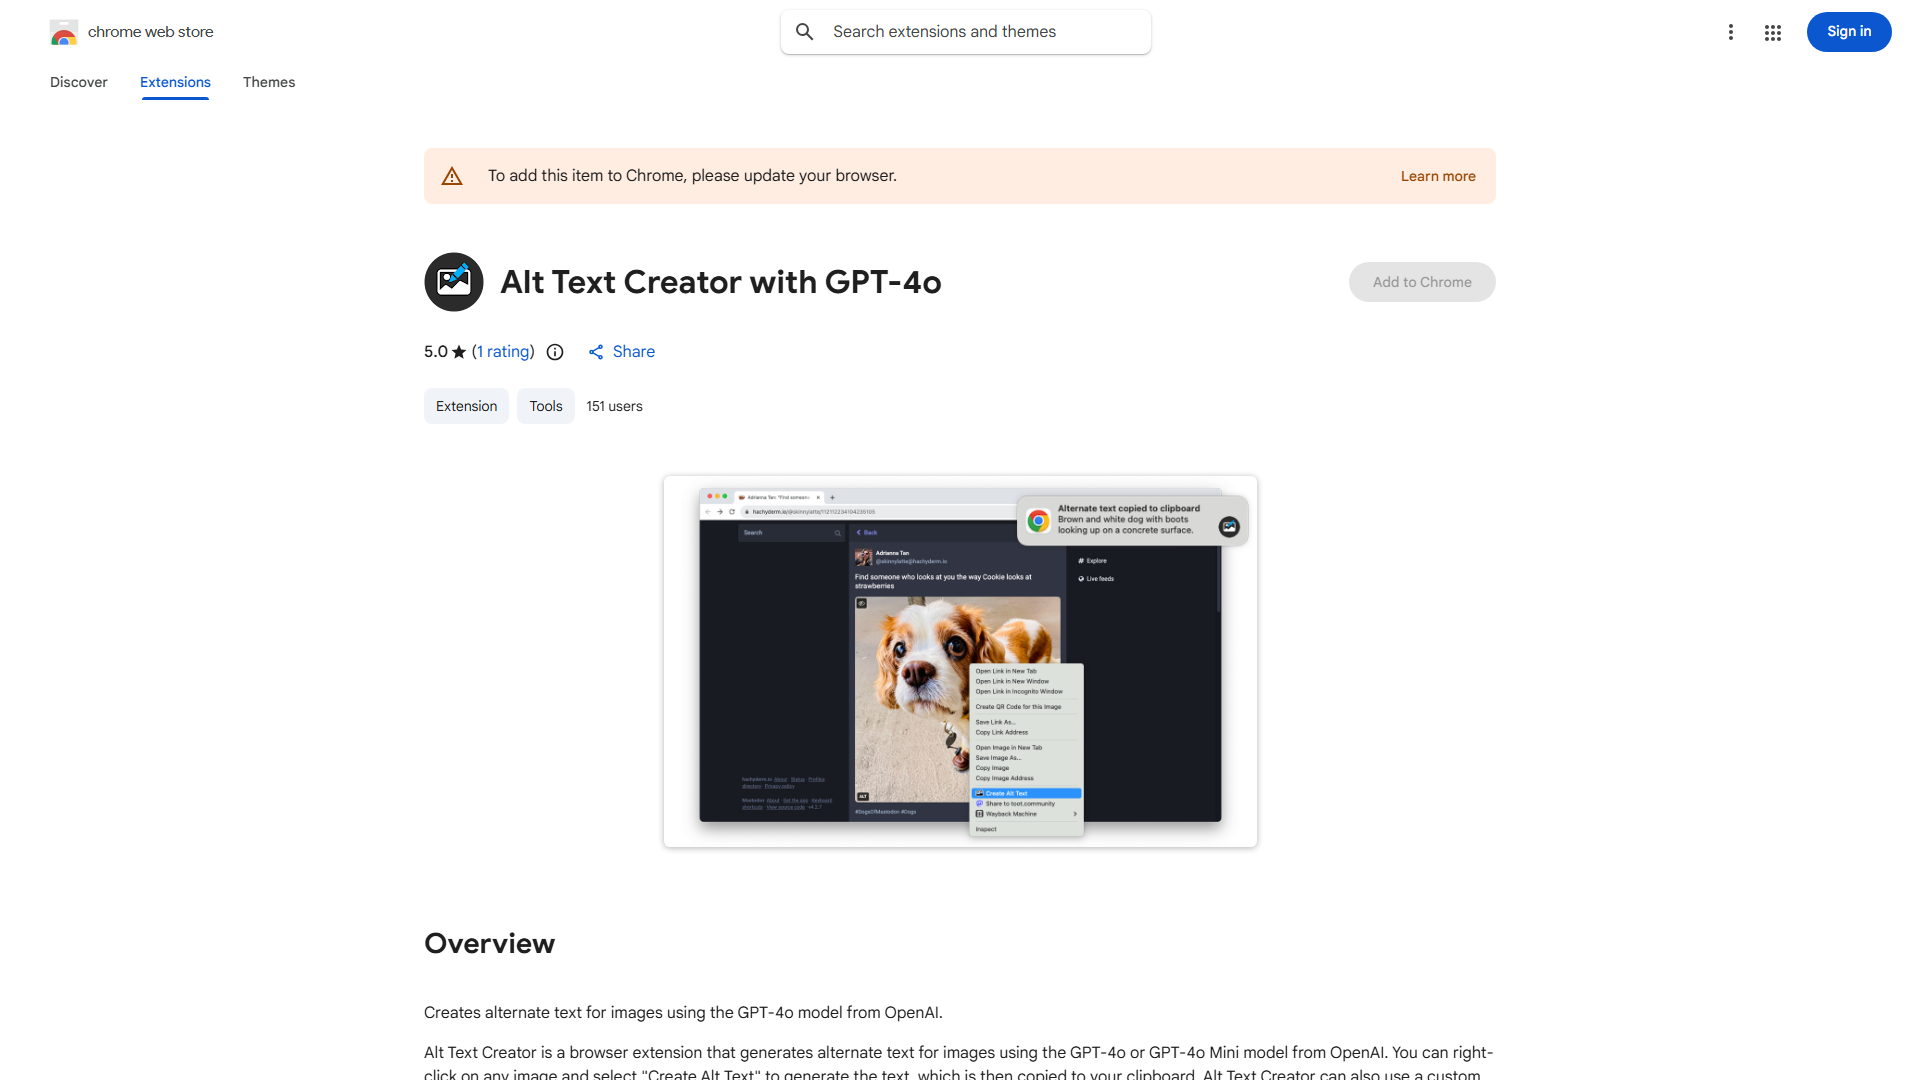The height and width of the screenshot is (1080, 1920).
Task: Open the rating info tooltip icon
Action: coord(555,352)
